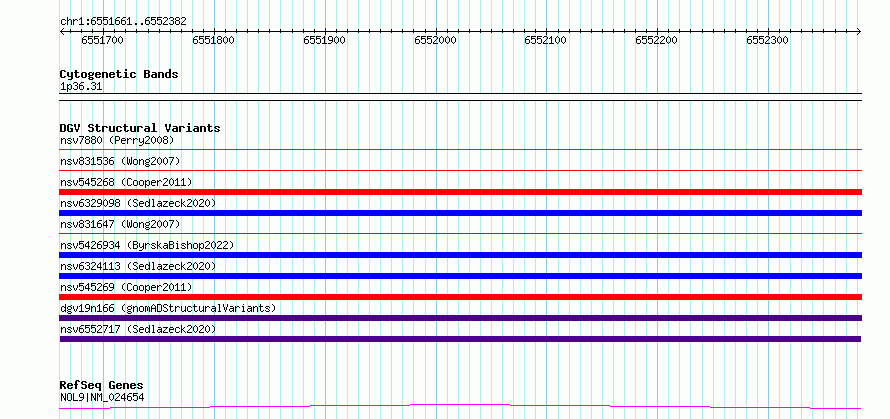This screenshot has width=890, height=419.
Task: Click the thin red line under nsv831647
Action: point(460,233)
